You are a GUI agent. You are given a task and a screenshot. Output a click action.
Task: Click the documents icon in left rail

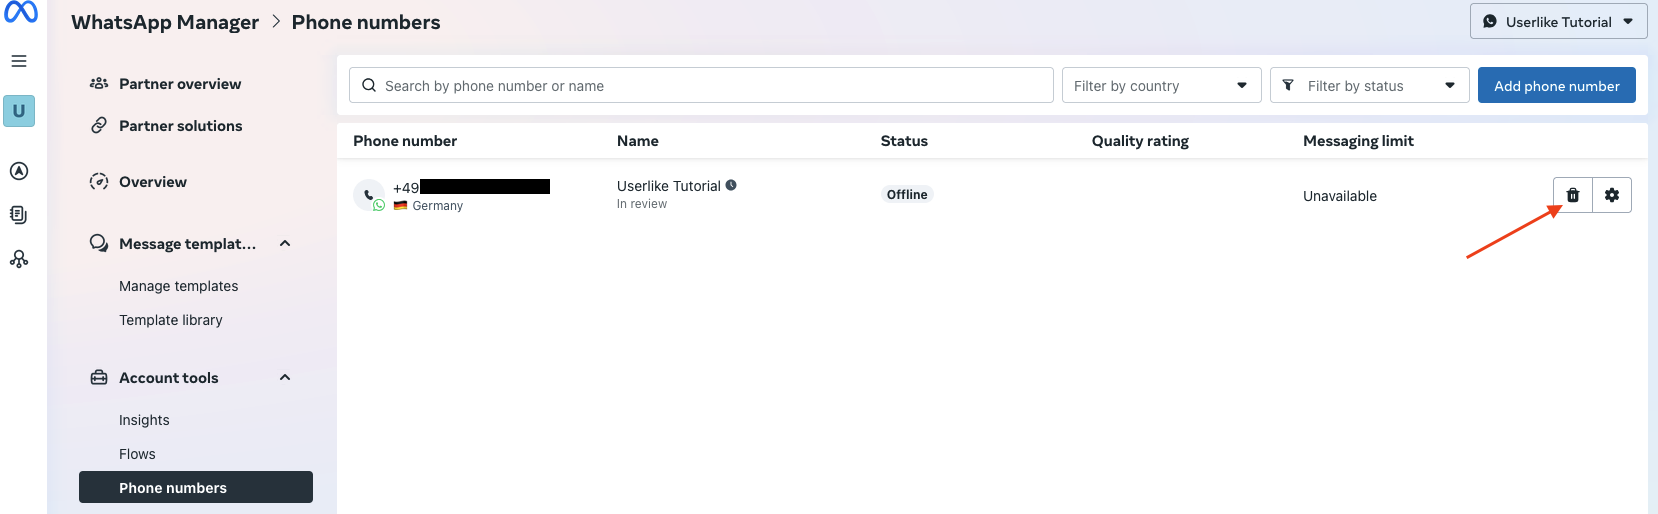tap(19, 215)
